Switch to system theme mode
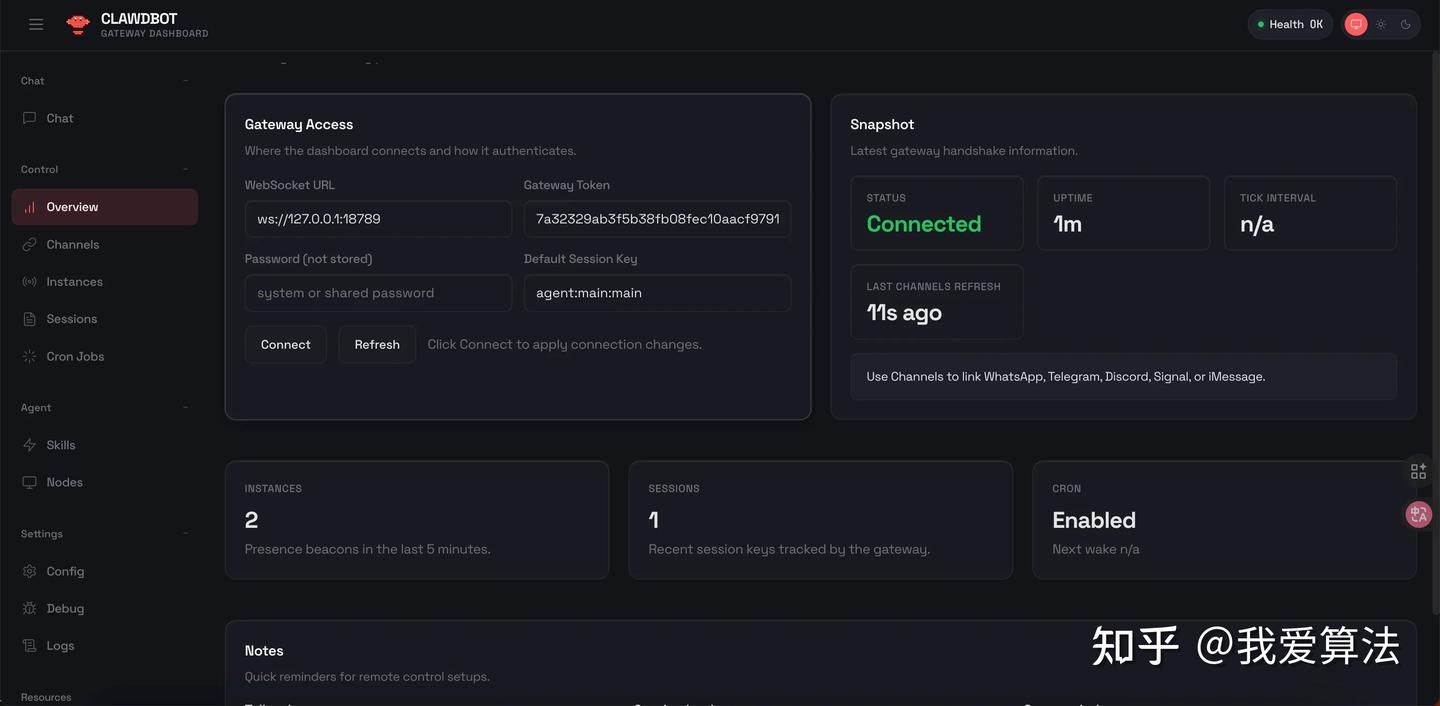This screenshot has width=1440, height=706. pos(1356,25)
